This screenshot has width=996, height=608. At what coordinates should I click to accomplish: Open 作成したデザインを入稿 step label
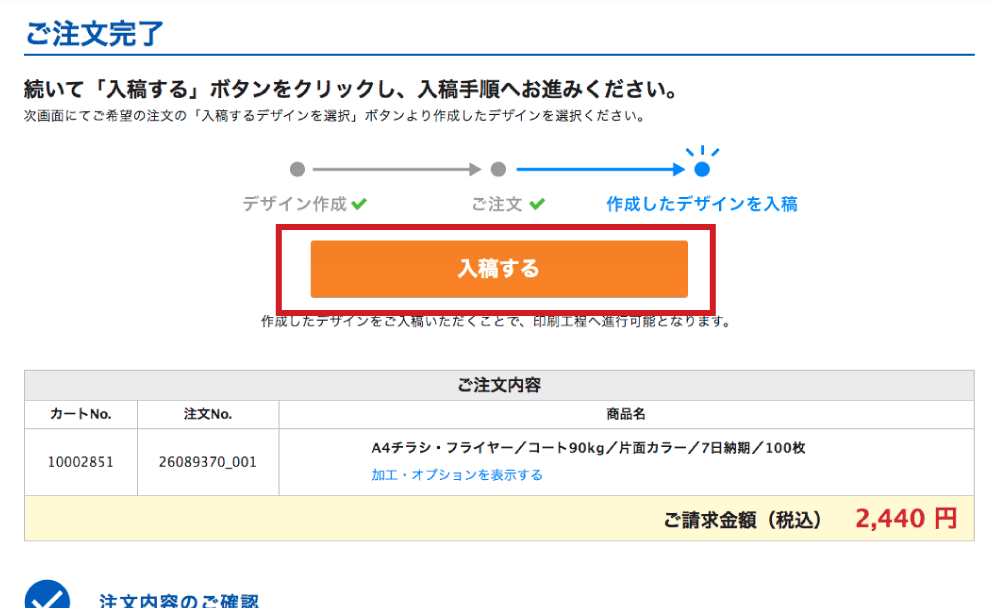click(x=701, y=205)
